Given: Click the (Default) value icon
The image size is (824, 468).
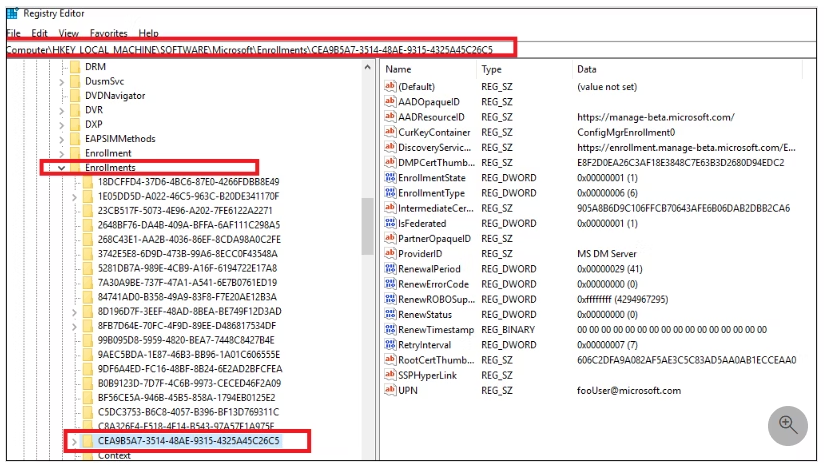Looking at the screenshot, I should 390,86.
